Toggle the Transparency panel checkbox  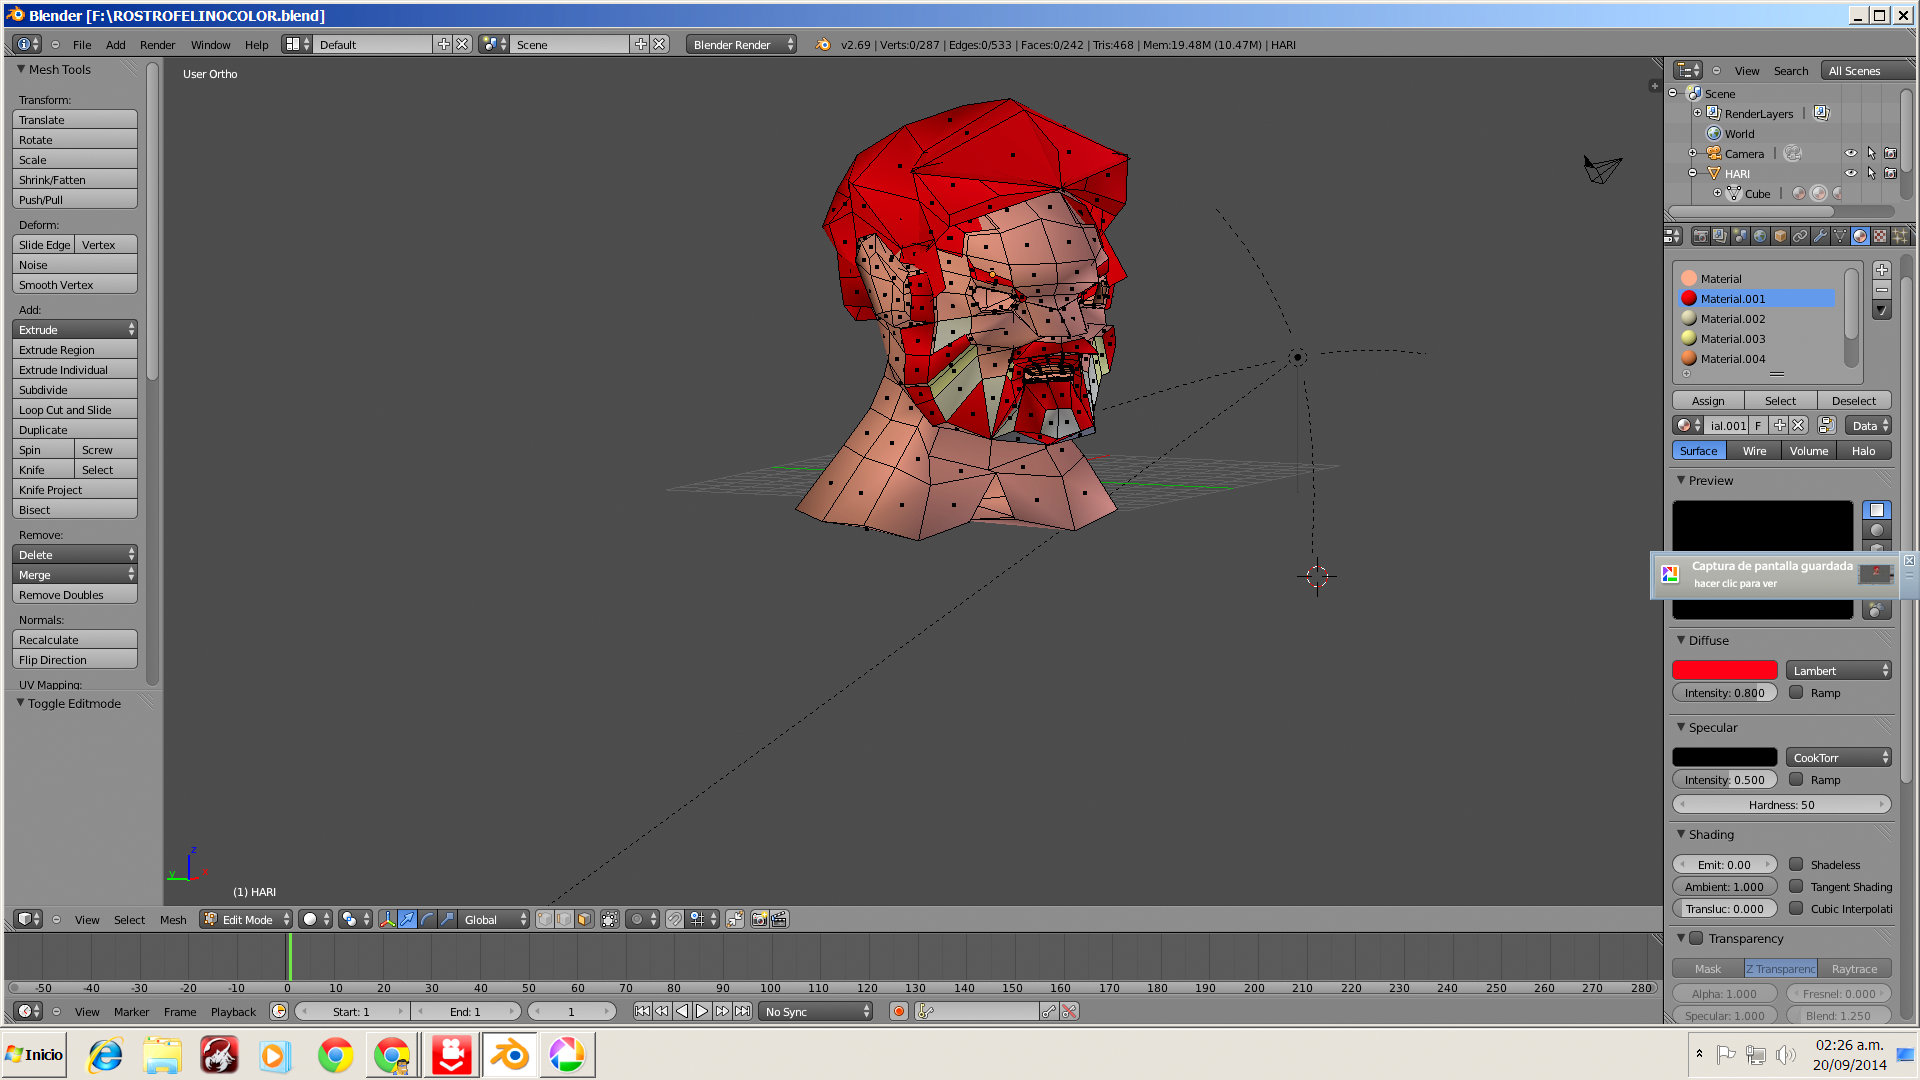coord(1696,938)
